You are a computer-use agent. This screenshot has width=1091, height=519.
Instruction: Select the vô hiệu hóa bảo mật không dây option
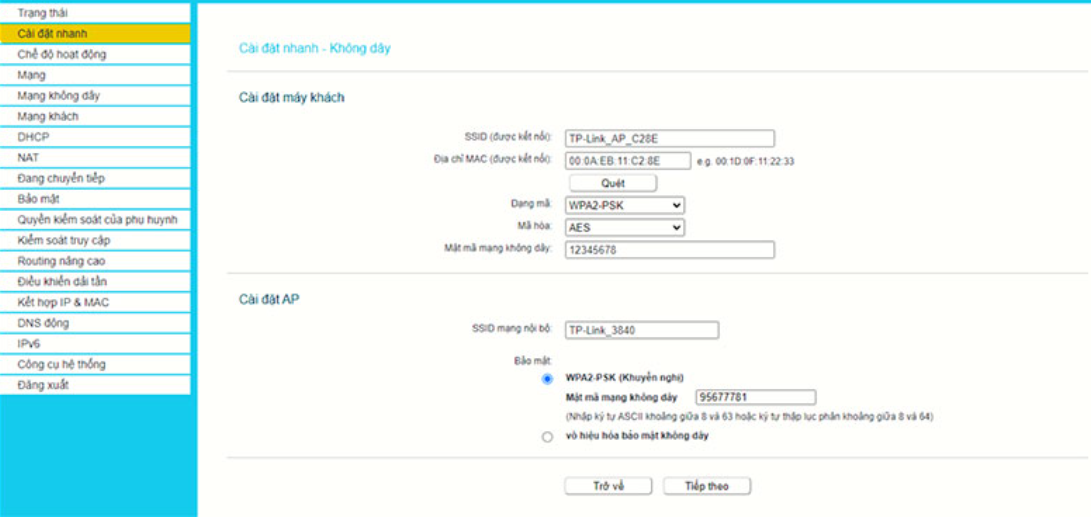coord(547,437)
